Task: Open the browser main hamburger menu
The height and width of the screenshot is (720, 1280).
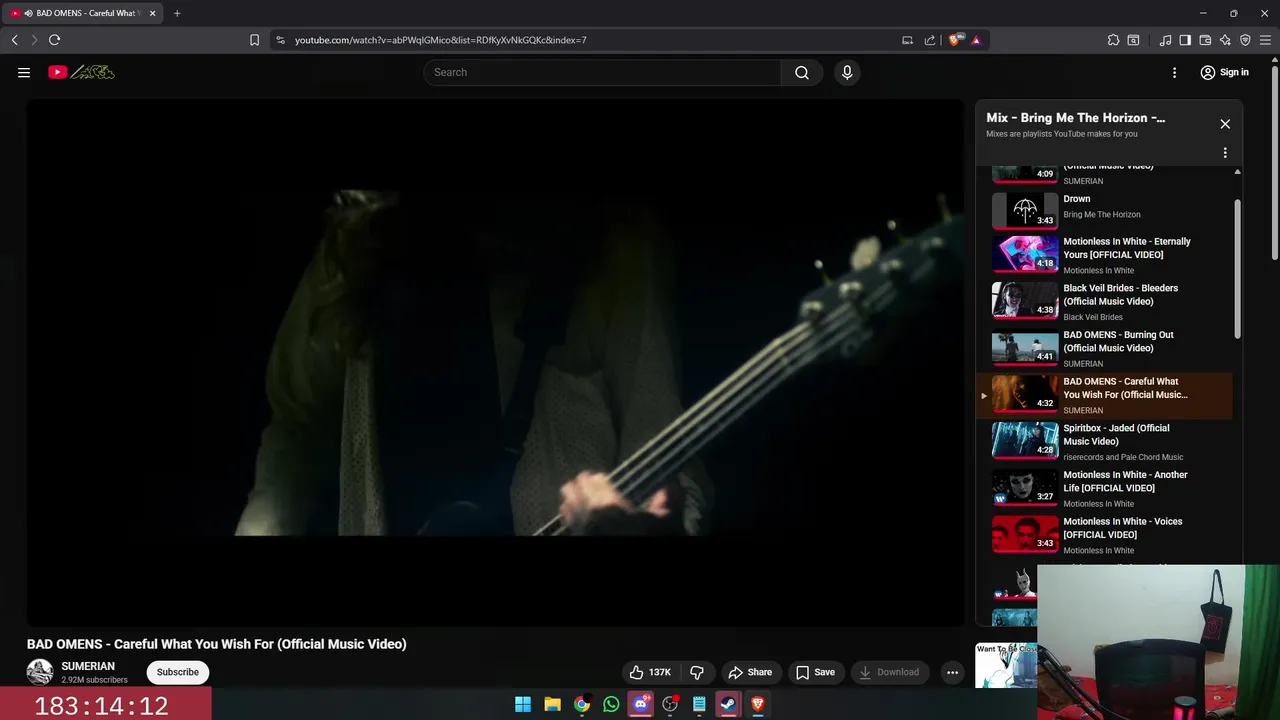Action: [1266, 40]
